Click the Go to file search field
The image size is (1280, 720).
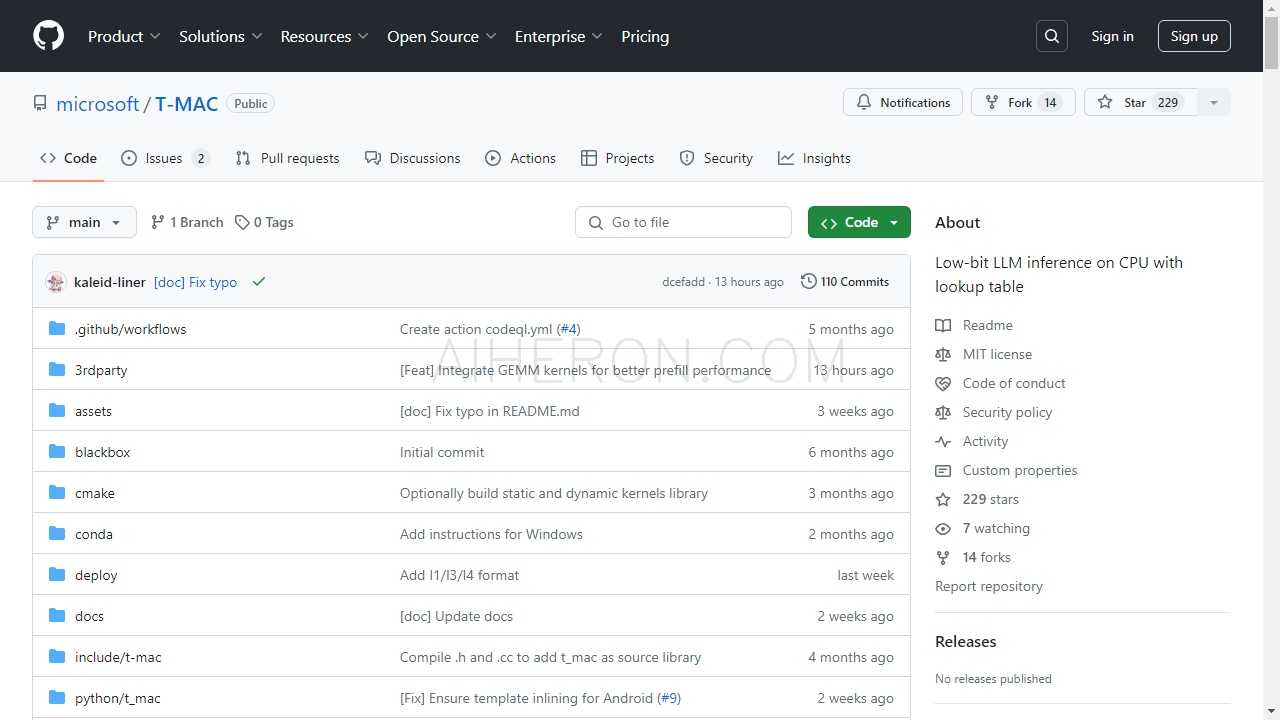683,222
